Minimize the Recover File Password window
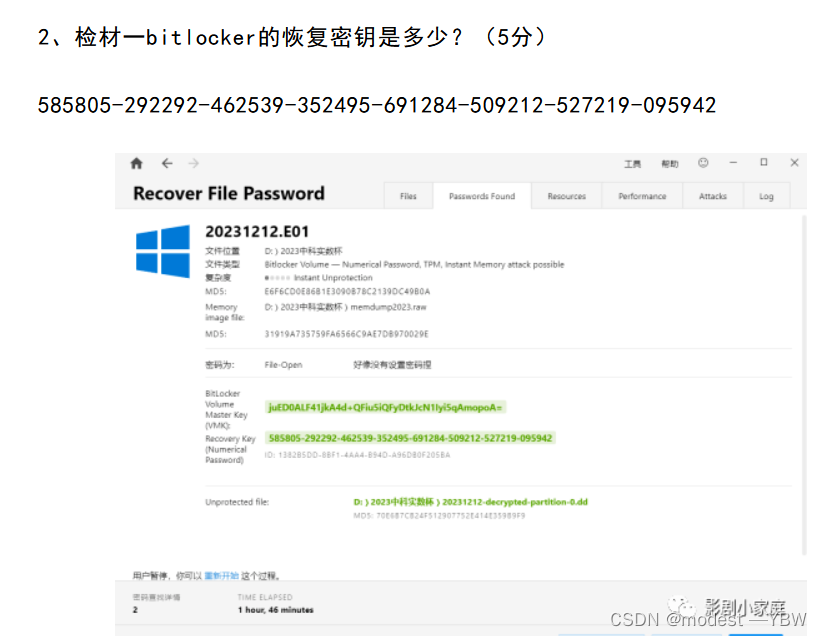Screen dimensions: 822x636 pos(733,163)
